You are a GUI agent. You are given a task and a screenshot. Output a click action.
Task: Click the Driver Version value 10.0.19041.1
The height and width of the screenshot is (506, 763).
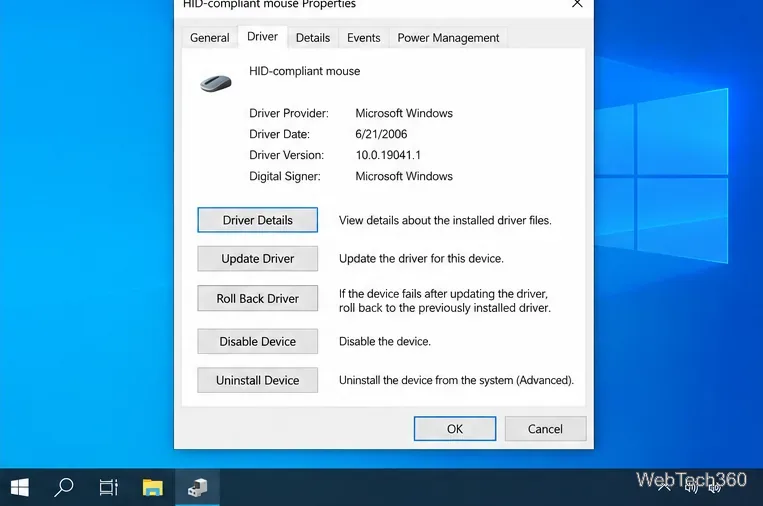point(388,155)
